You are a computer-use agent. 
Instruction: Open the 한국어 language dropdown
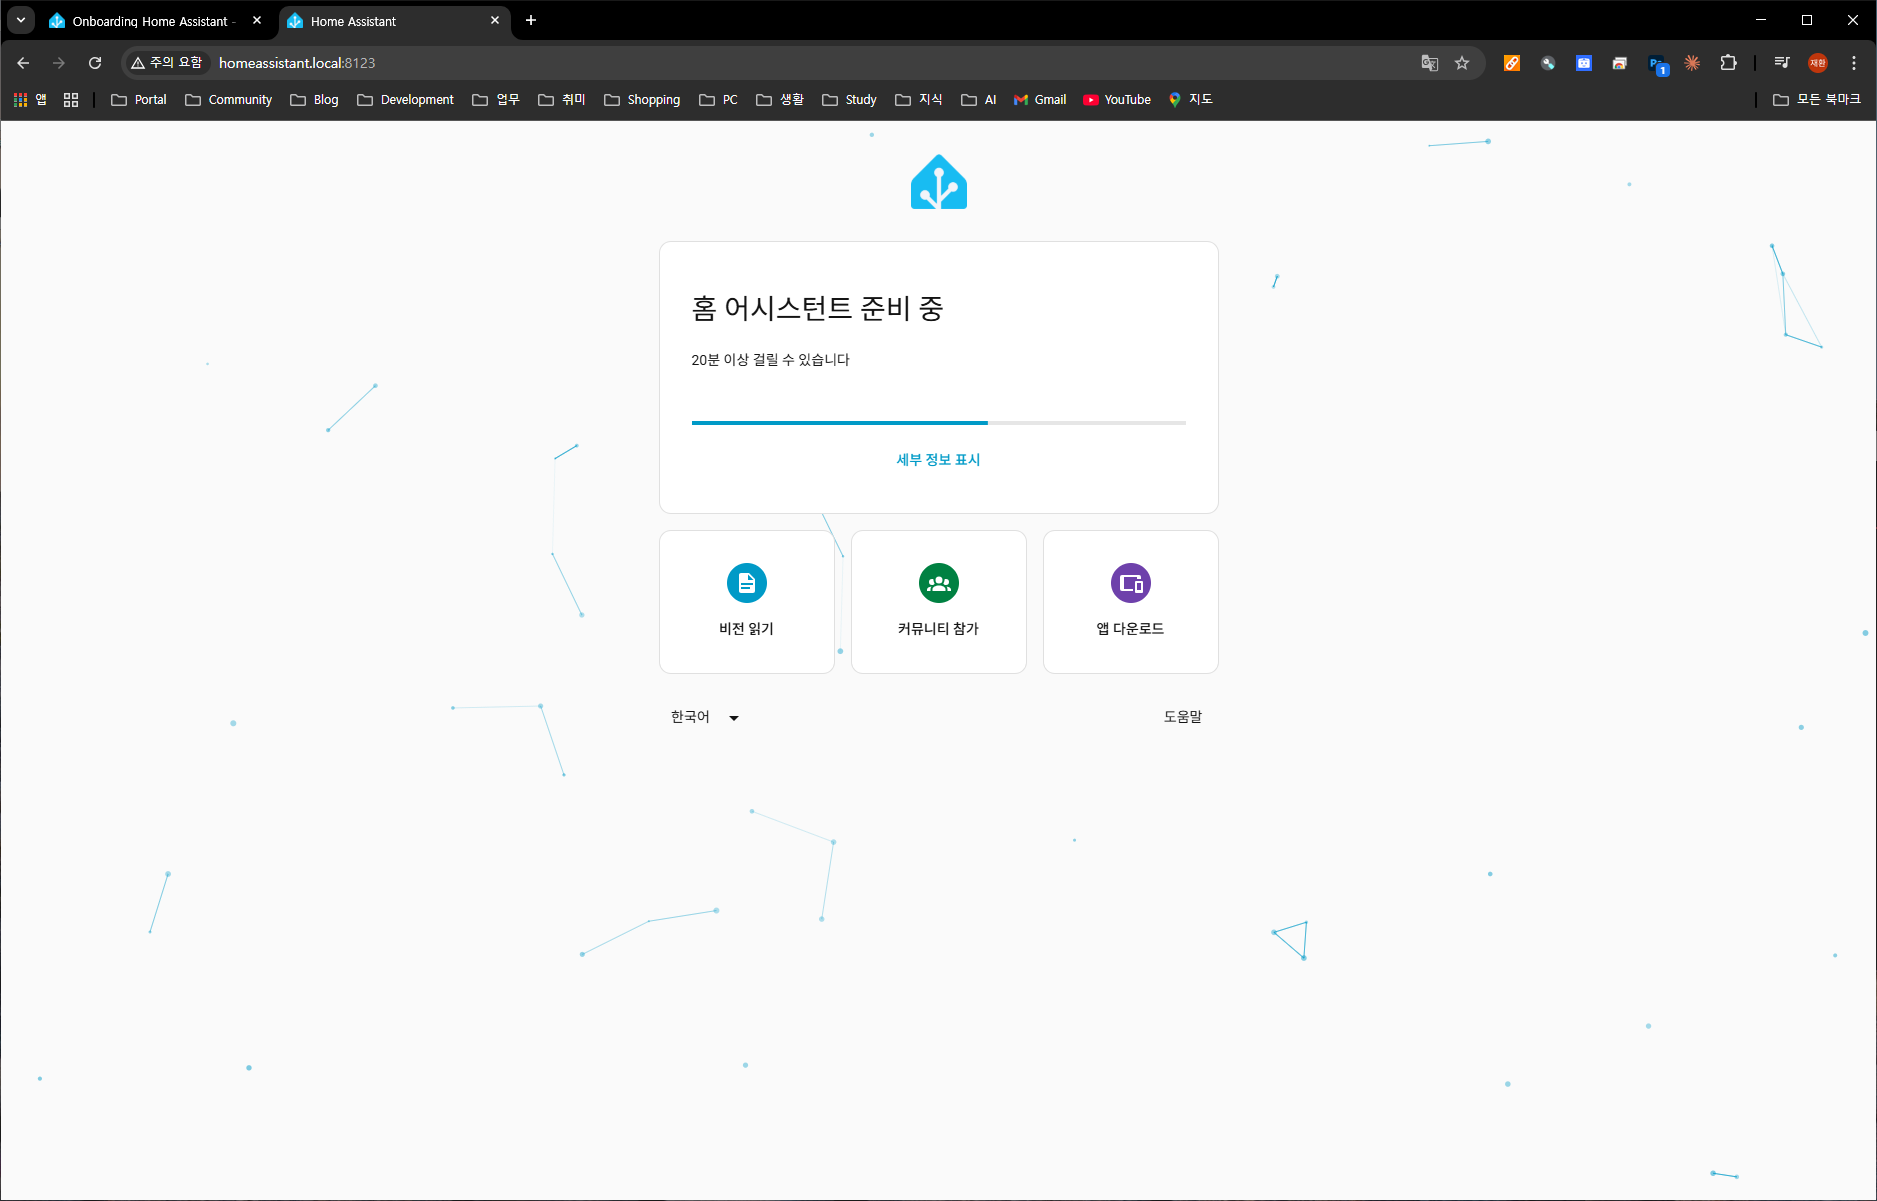click(705, 717)
